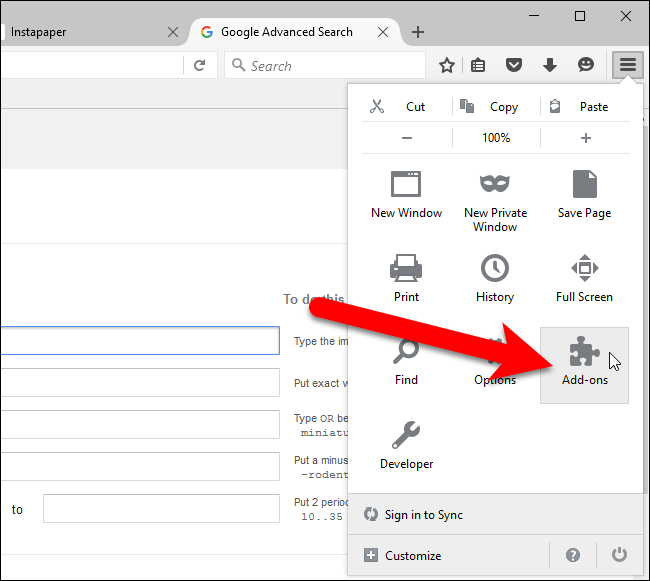
Task: Click the Search box in toolbar
Action: click(x=325, y=65)
